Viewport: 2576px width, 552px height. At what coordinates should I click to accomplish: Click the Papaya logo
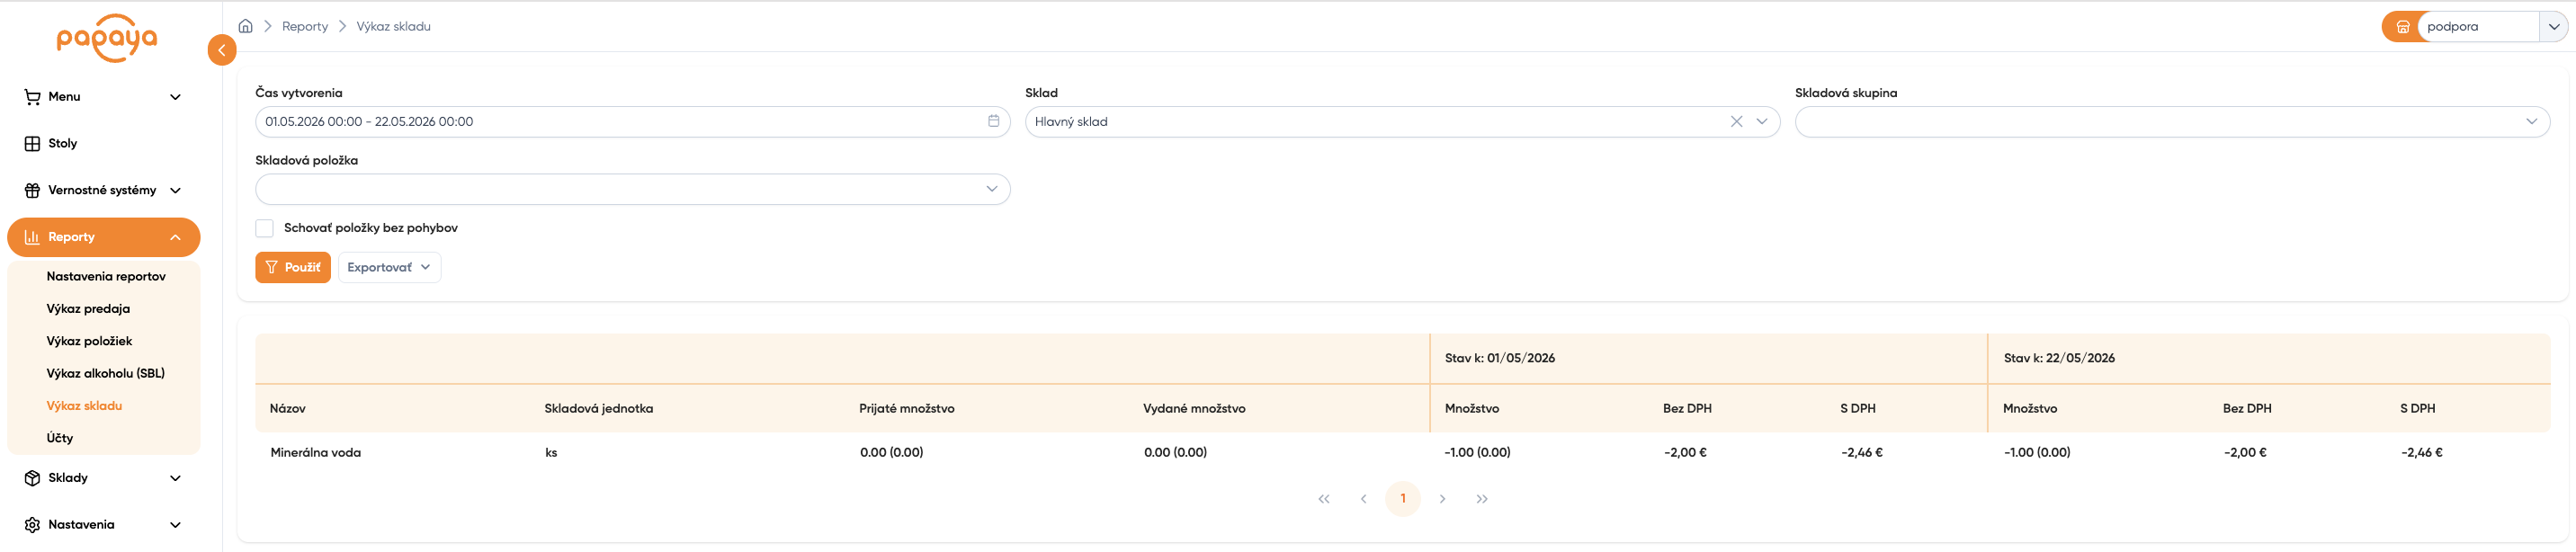click(107, 38)
